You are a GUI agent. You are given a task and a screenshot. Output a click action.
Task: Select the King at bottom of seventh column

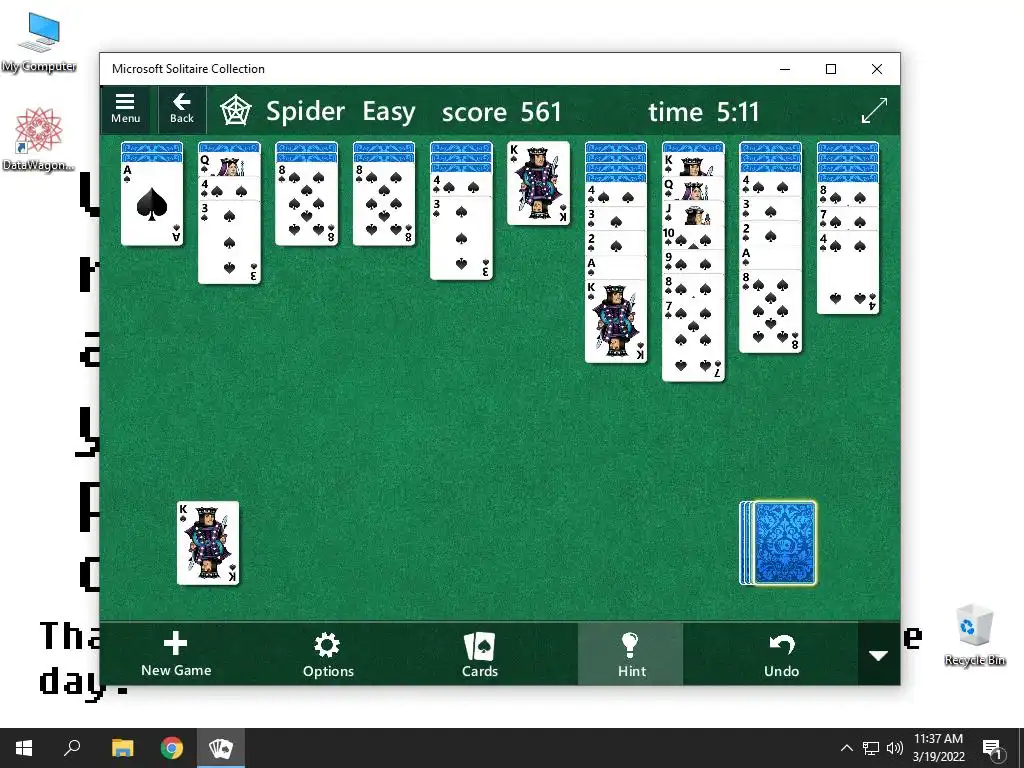[x=616, y=321]
